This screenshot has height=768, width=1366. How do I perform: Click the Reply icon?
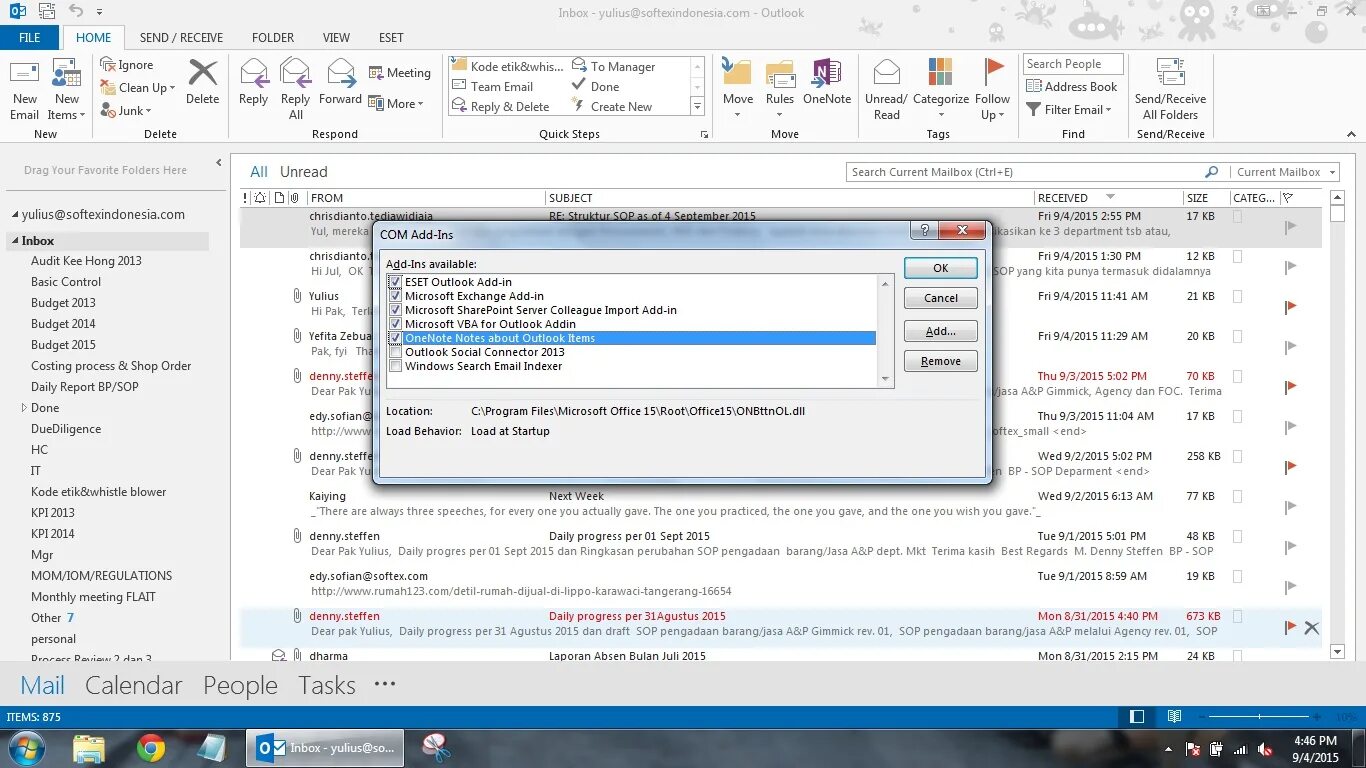254,73
